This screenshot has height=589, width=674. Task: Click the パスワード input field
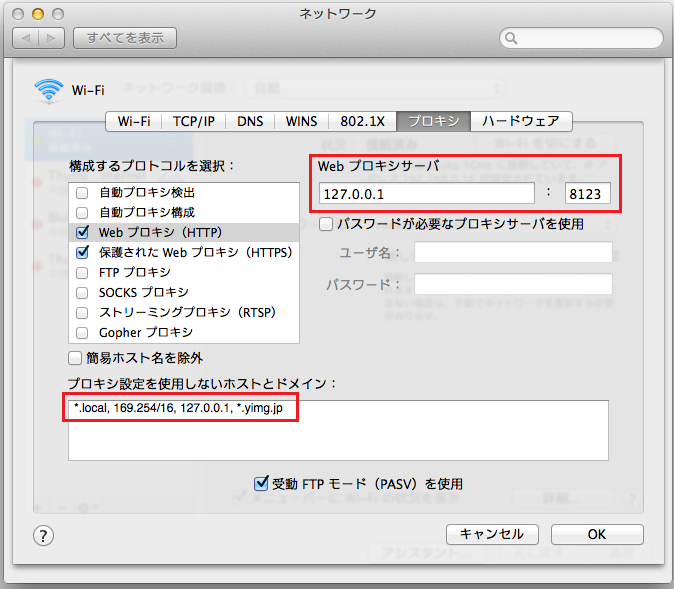pyautogui.click(x=513, y=284)
